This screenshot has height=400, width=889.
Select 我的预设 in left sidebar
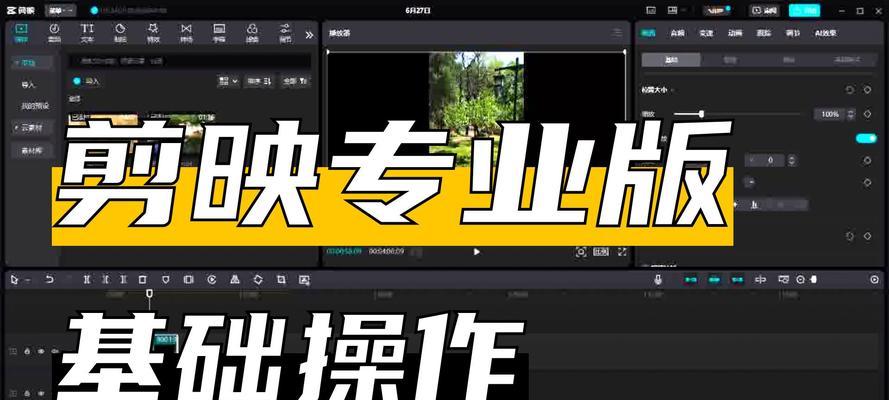pyautogui.click(x=35, y=106)
